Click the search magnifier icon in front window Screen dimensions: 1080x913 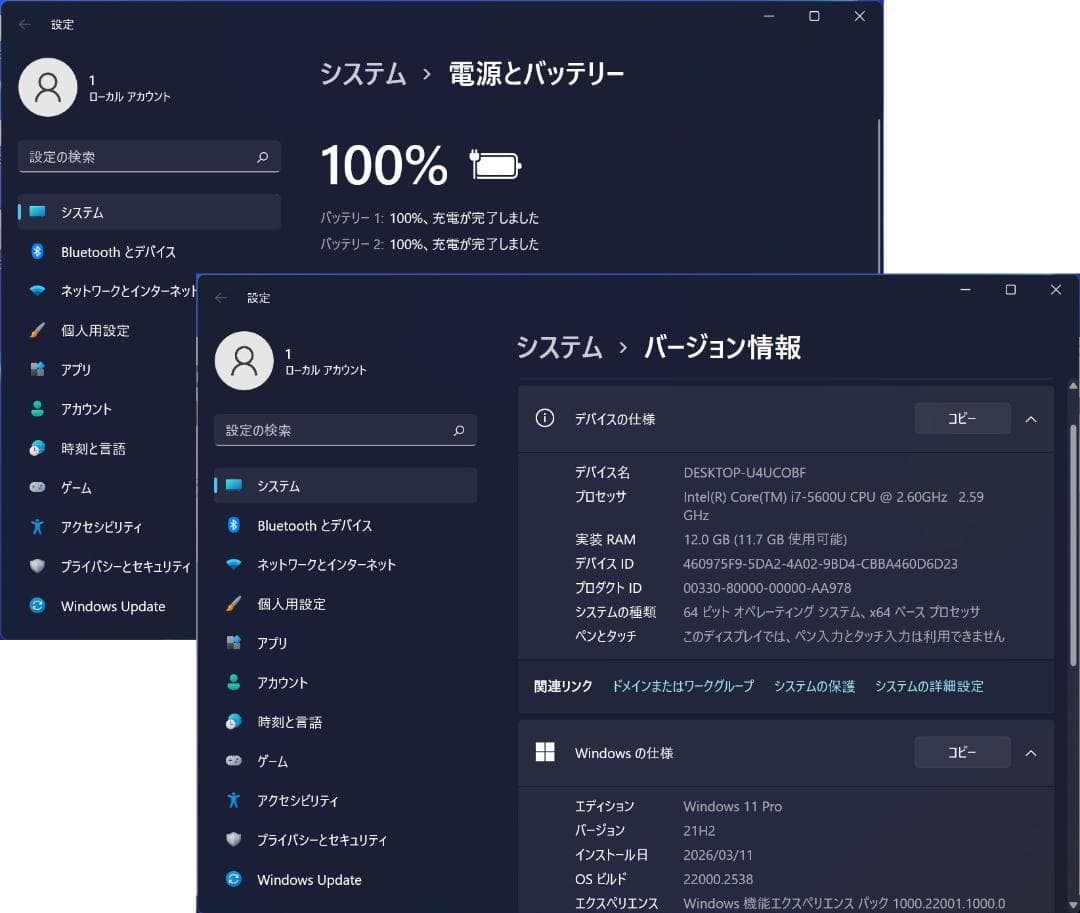(x=459, y=430)
